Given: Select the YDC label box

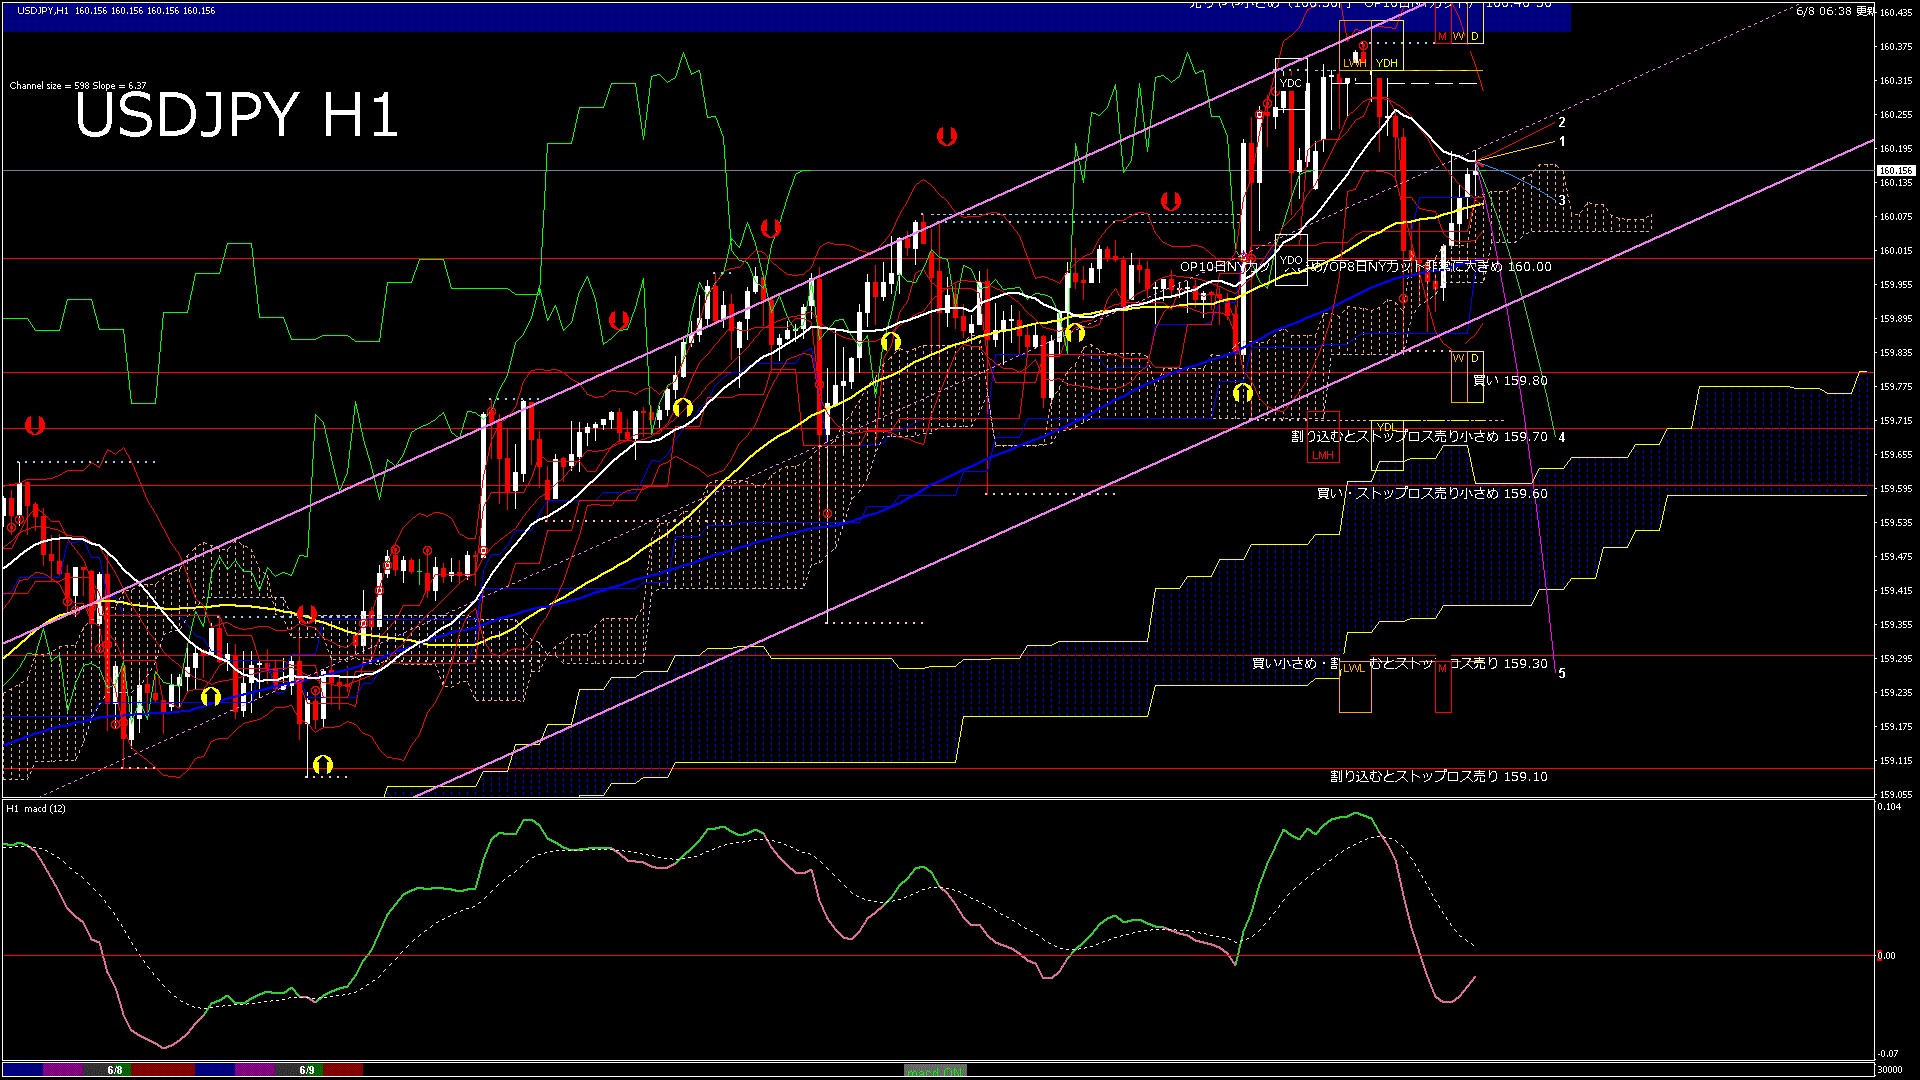Looking at the screenshot, I should [1290, 83].
